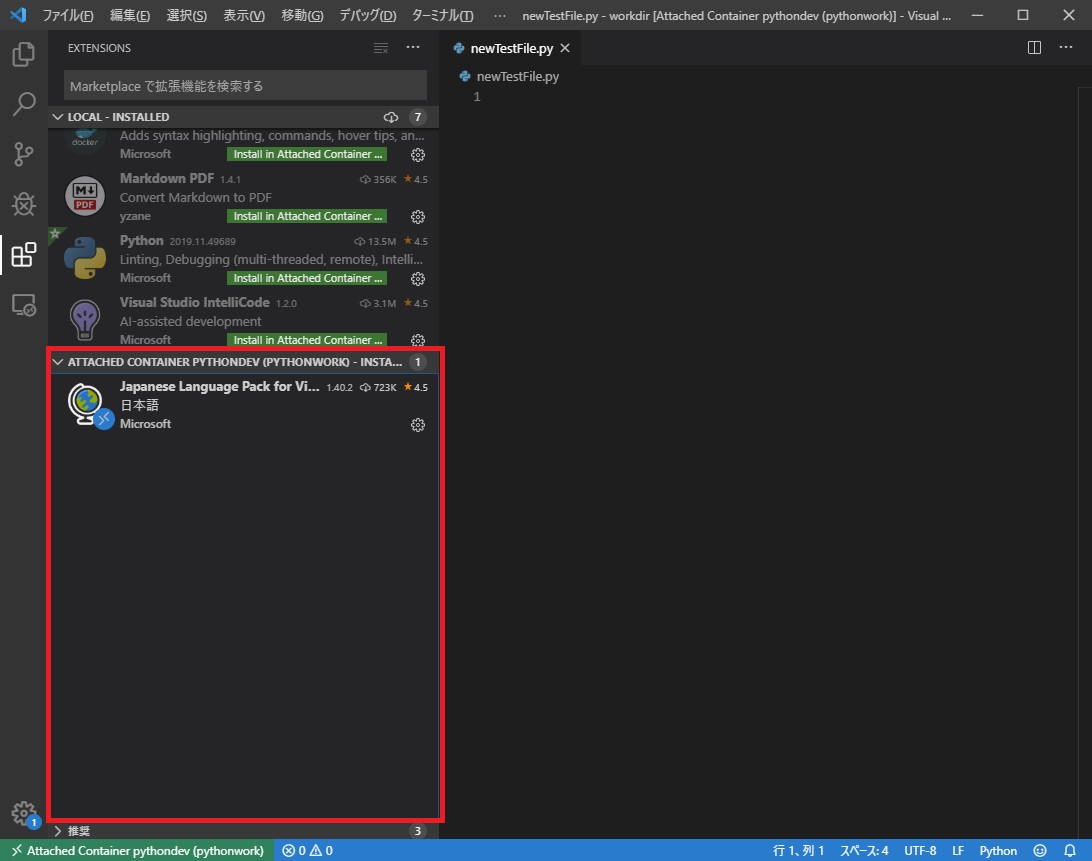Click install local extensions cloud icon

coord(391,117)
